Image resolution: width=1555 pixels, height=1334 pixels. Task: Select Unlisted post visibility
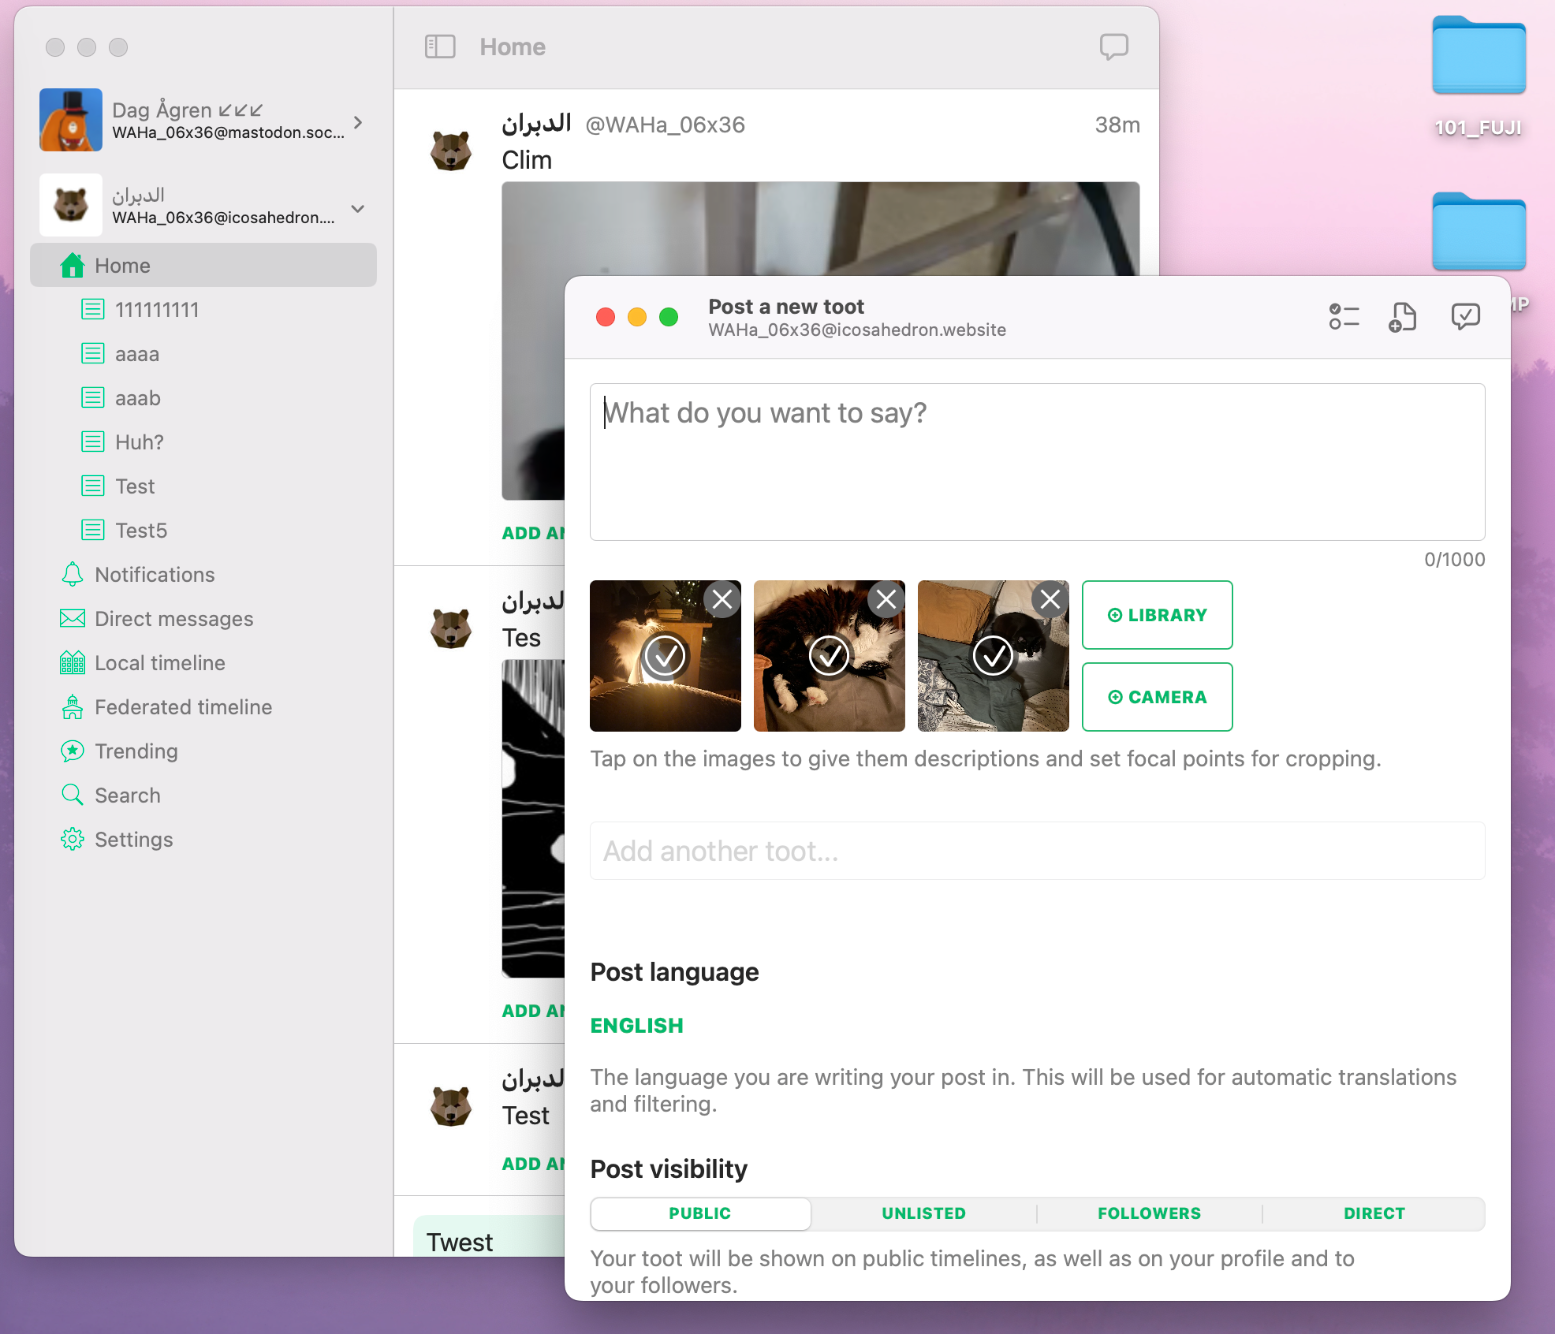(x=923, y=1214)
